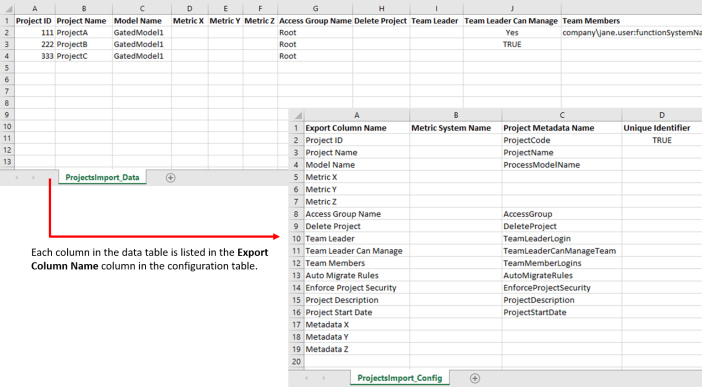Select all cells corner in config sheet
702x387 pixels.
pos(296,115)
